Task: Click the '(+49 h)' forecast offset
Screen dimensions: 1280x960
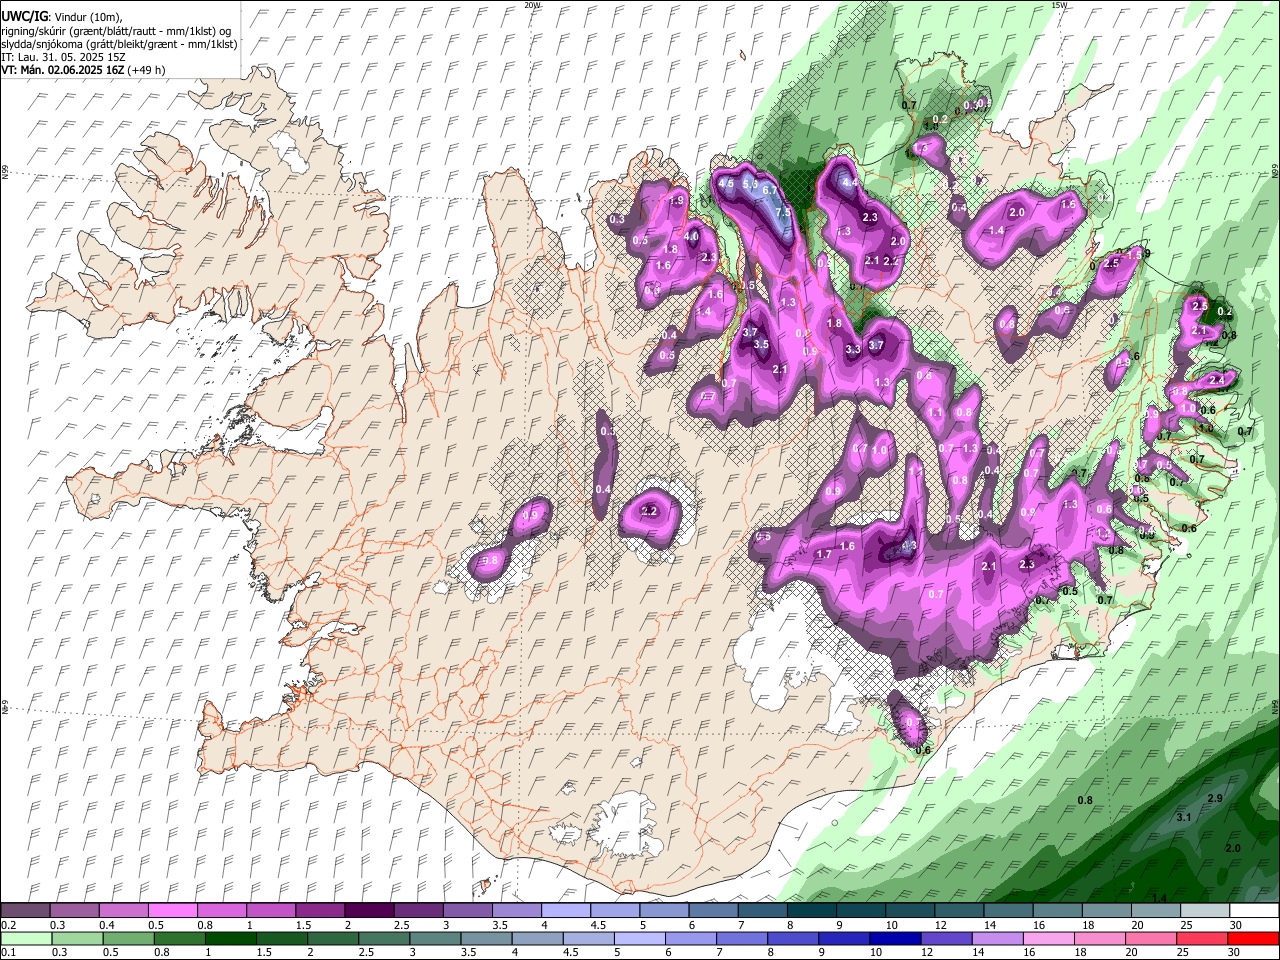Action: (x=146, y=70)
